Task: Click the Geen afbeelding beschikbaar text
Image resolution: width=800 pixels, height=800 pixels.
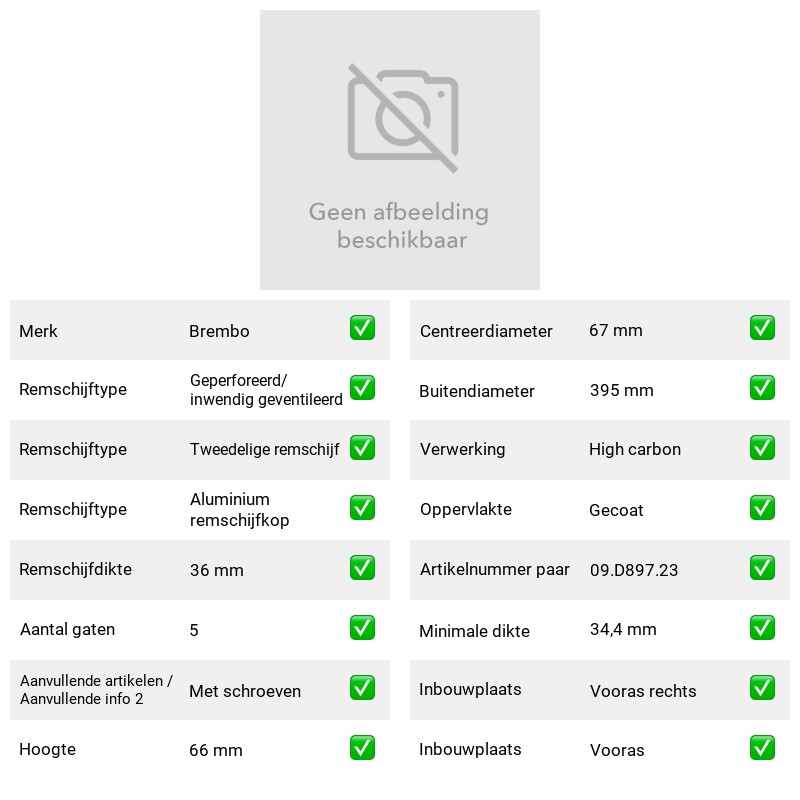Action: (x=399, y=226)
